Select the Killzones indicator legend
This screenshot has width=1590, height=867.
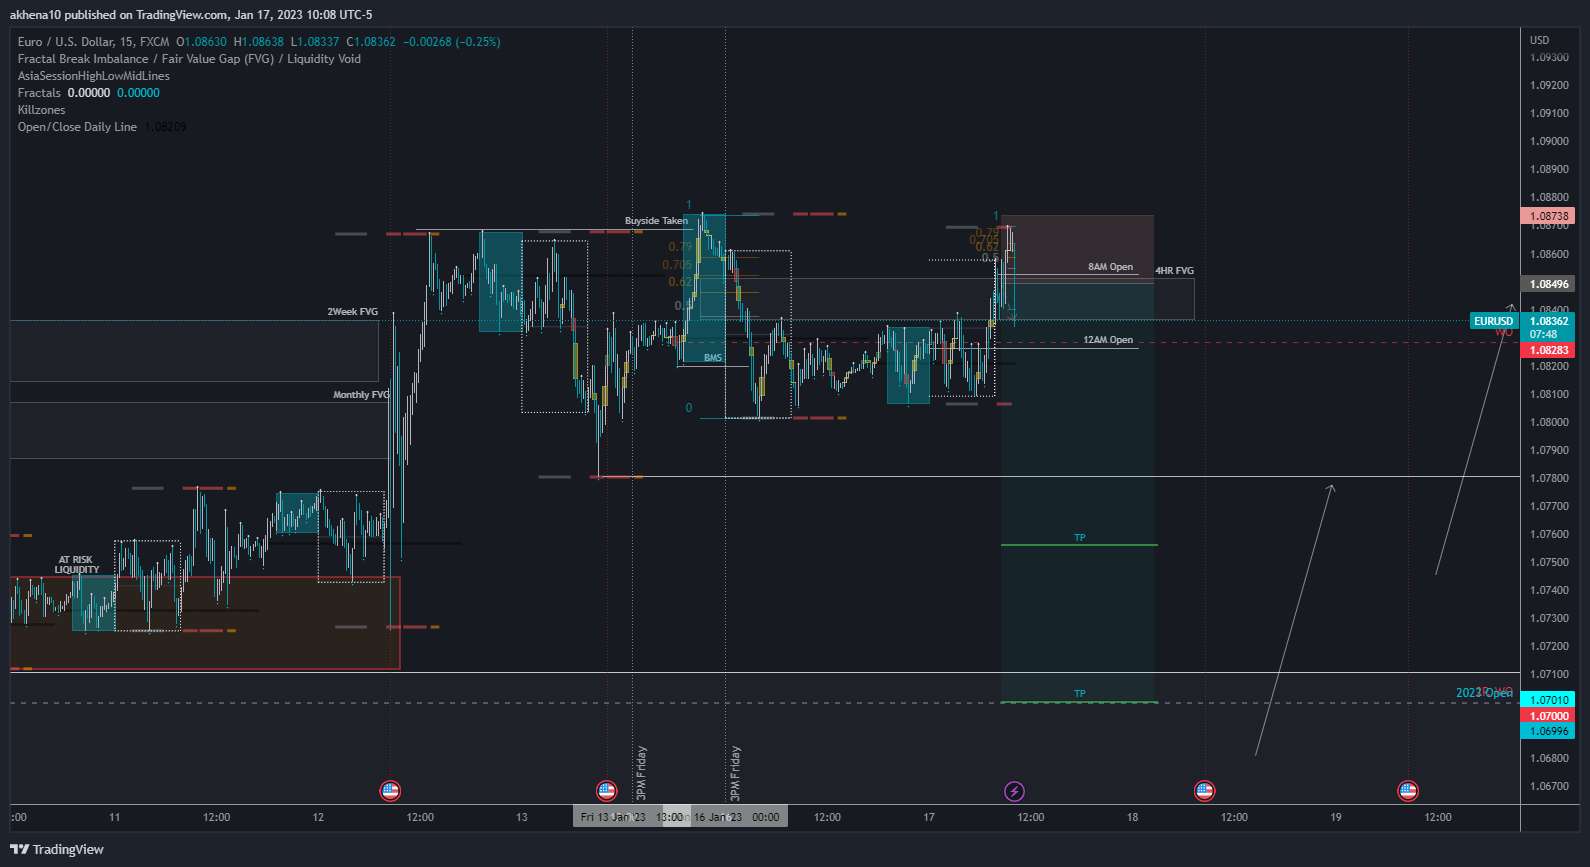tap(41, 110)
